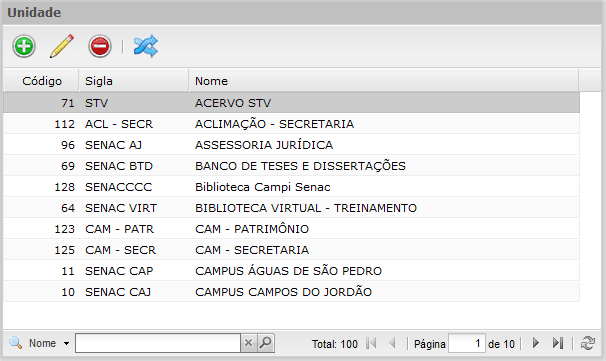Select the Biblioteca Campi Senac row
606x361 pixels.
(x=291, y=187)
